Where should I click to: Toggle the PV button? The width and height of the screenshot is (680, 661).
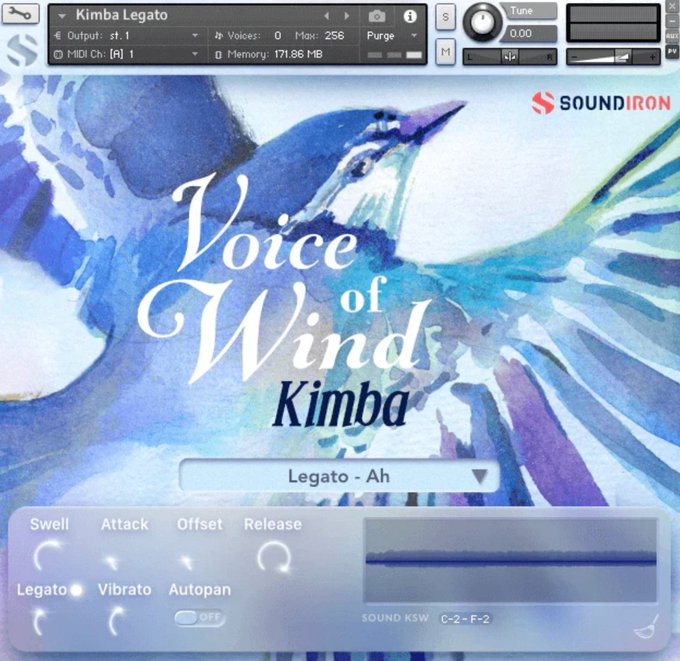(x=672, y=52)
